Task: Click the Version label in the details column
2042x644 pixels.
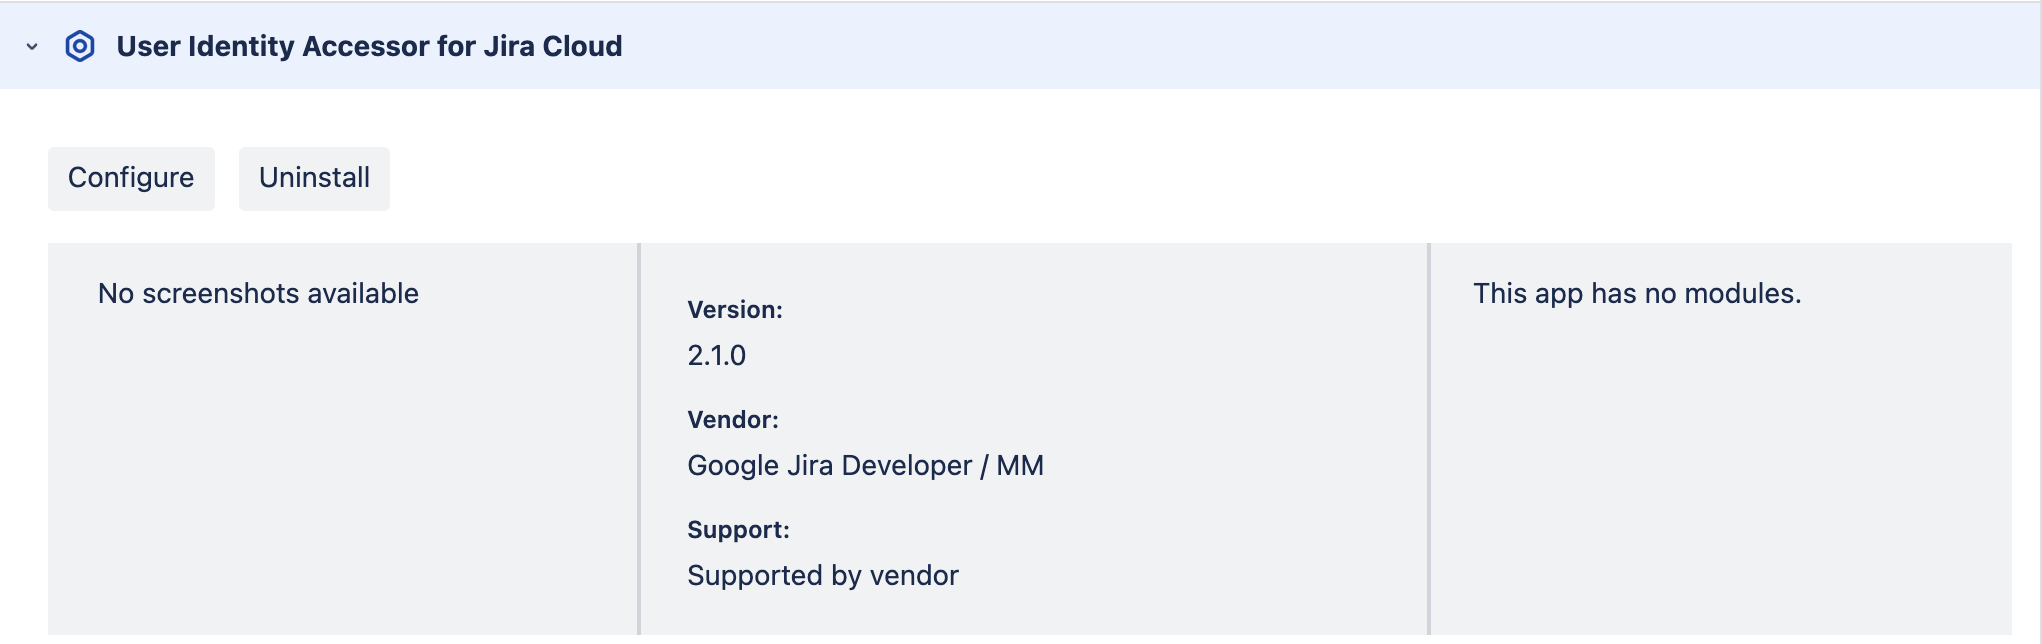Action: coord(736,309)
